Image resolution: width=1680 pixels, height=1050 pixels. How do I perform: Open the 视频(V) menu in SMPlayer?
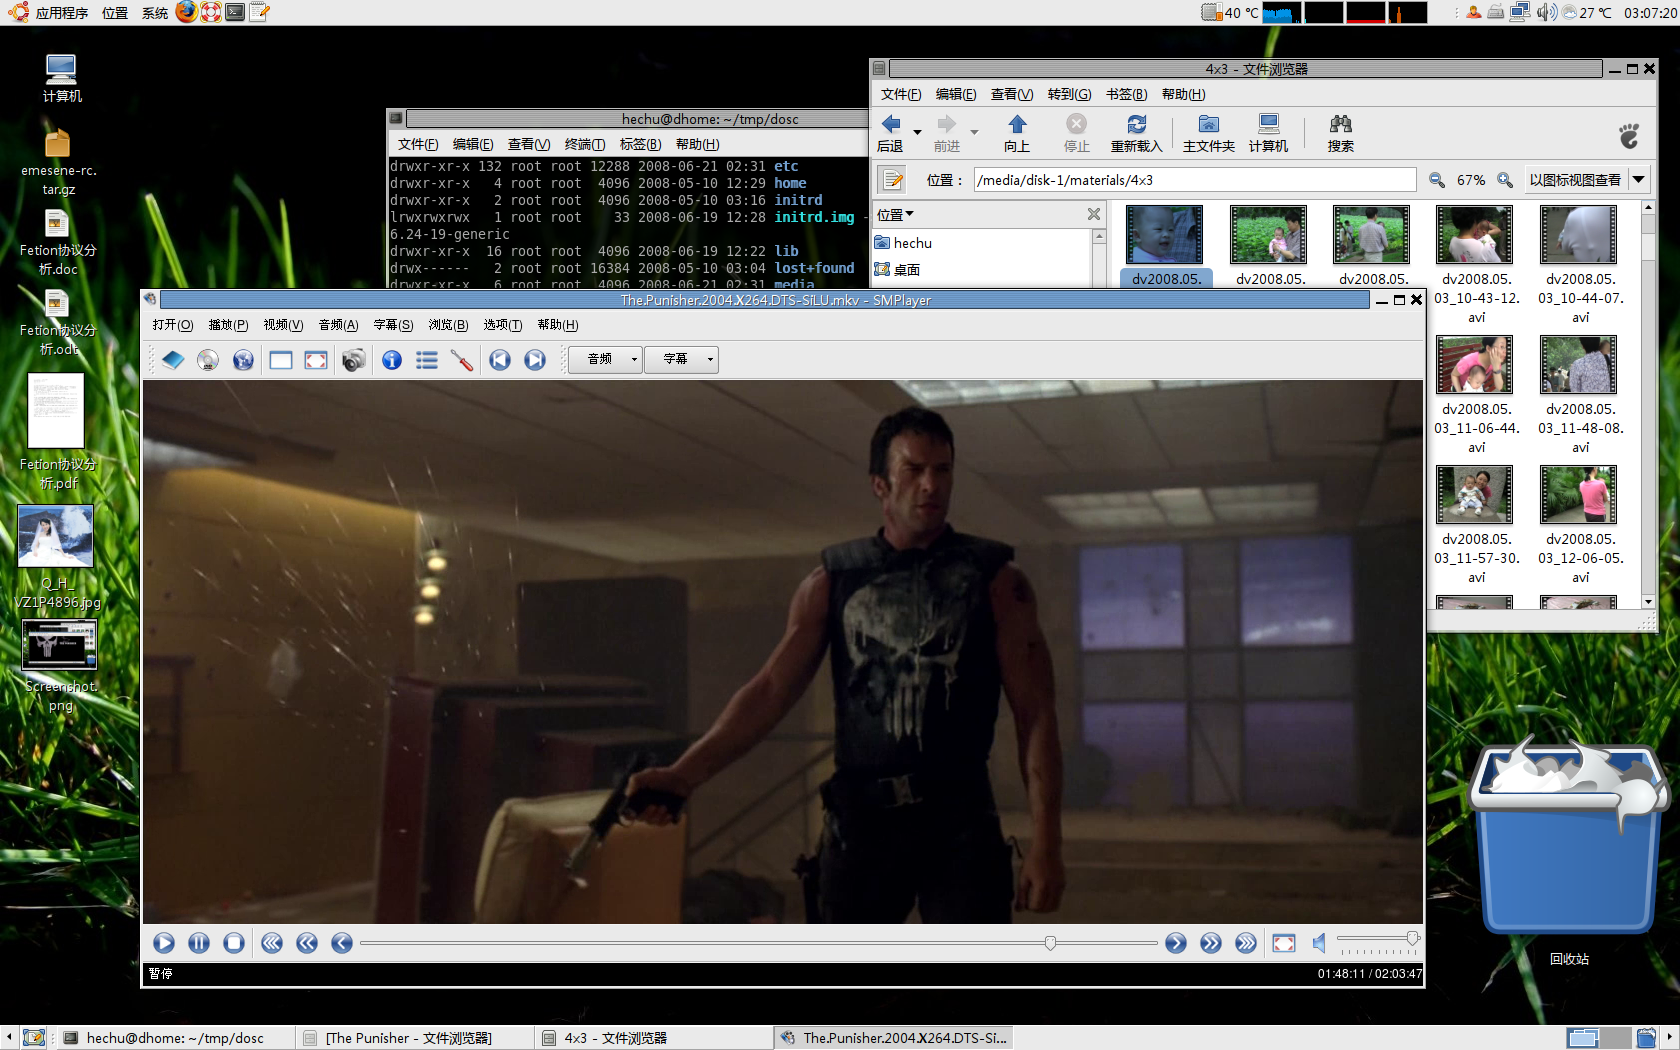[x=283, y=325]
